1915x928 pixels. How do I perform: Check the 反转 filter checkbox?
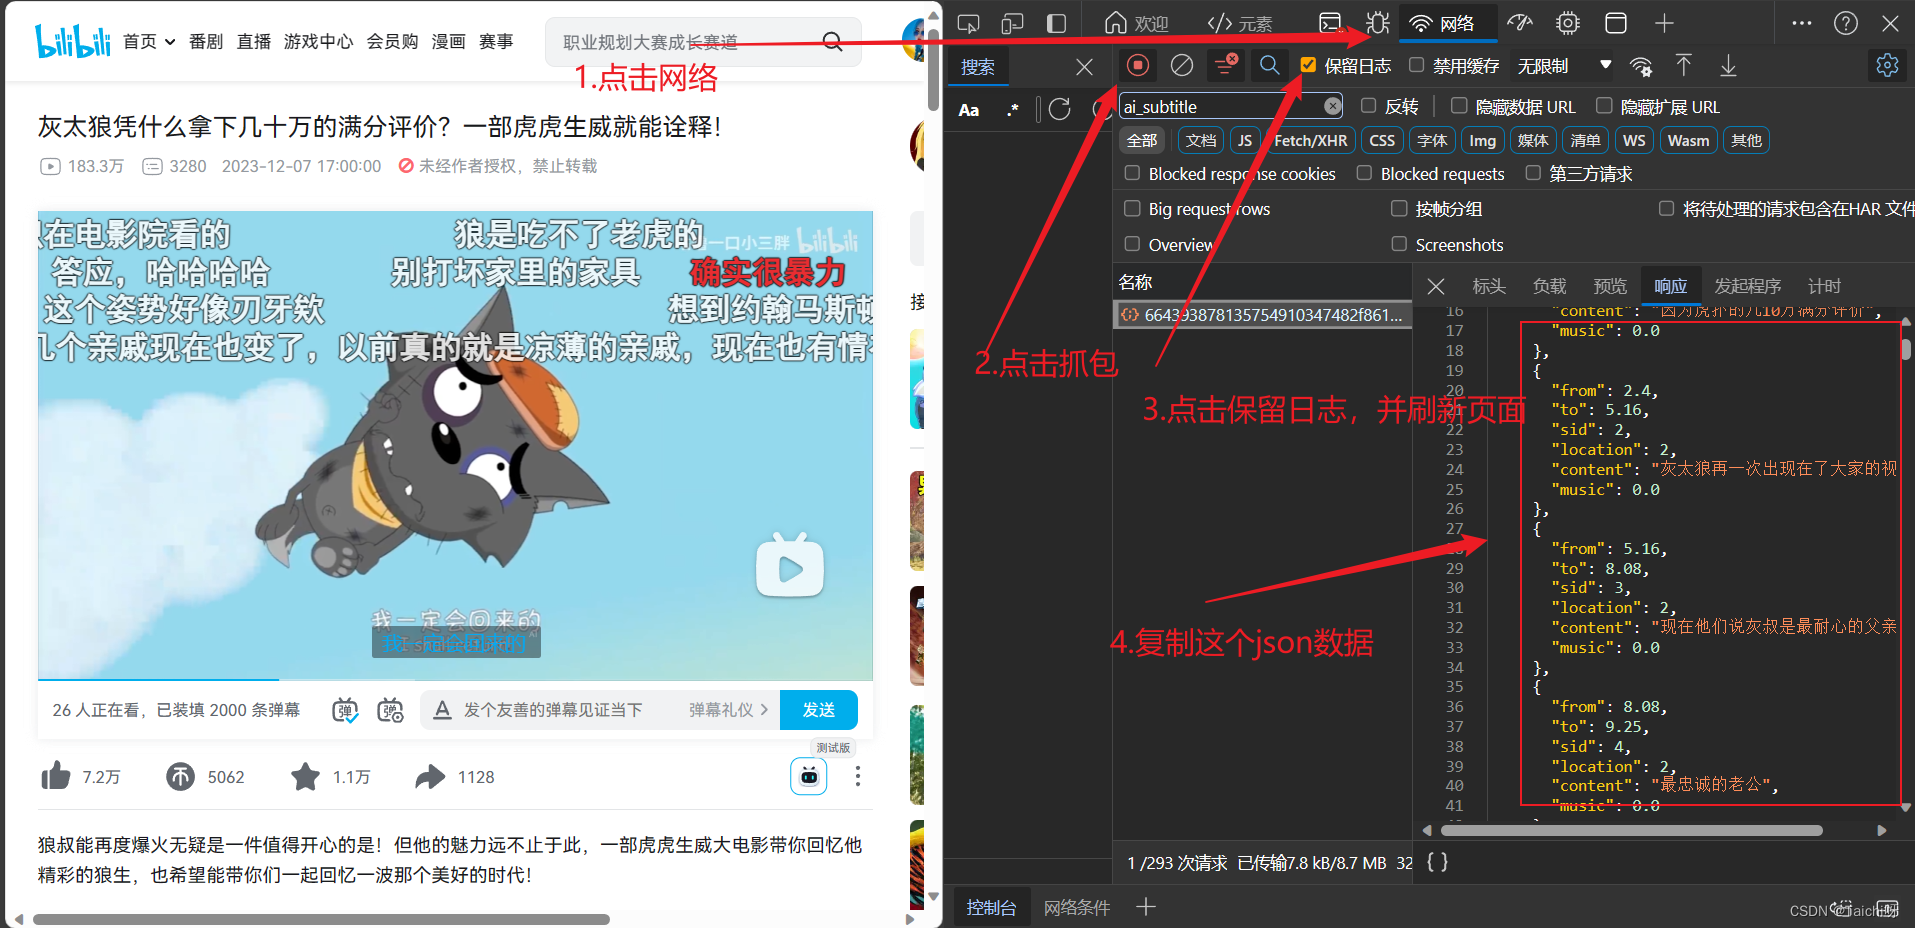[1368, 105]
